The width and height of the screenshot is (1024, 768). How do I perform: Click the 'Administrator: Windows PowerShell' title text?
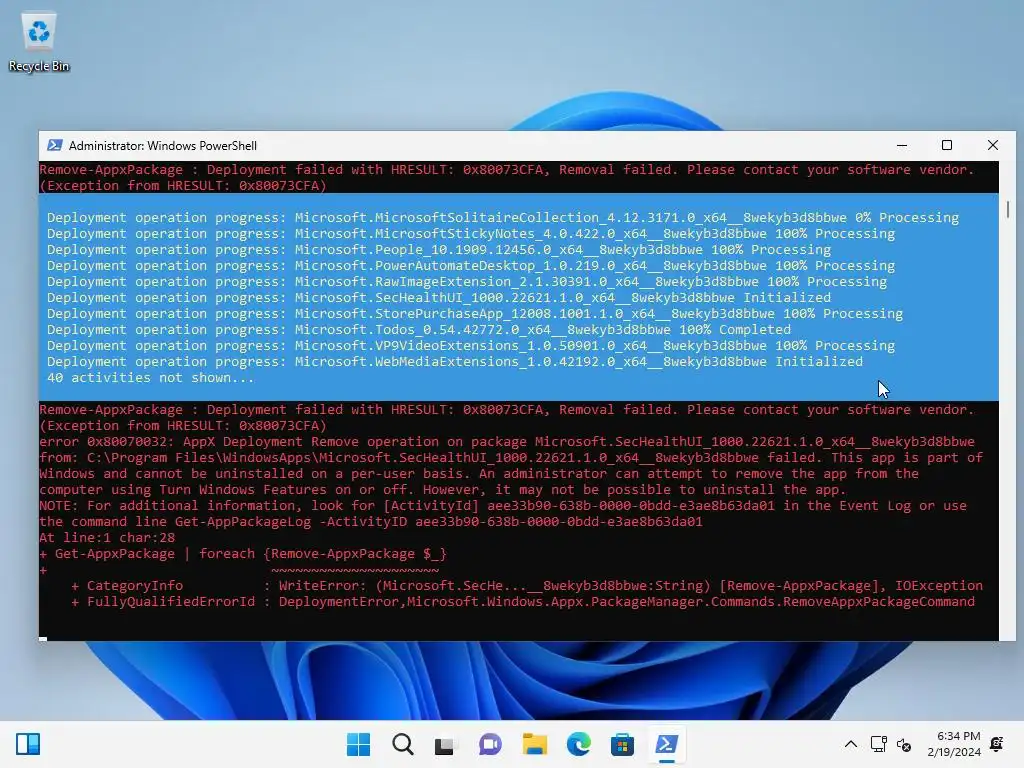click(x=163, y=146)
